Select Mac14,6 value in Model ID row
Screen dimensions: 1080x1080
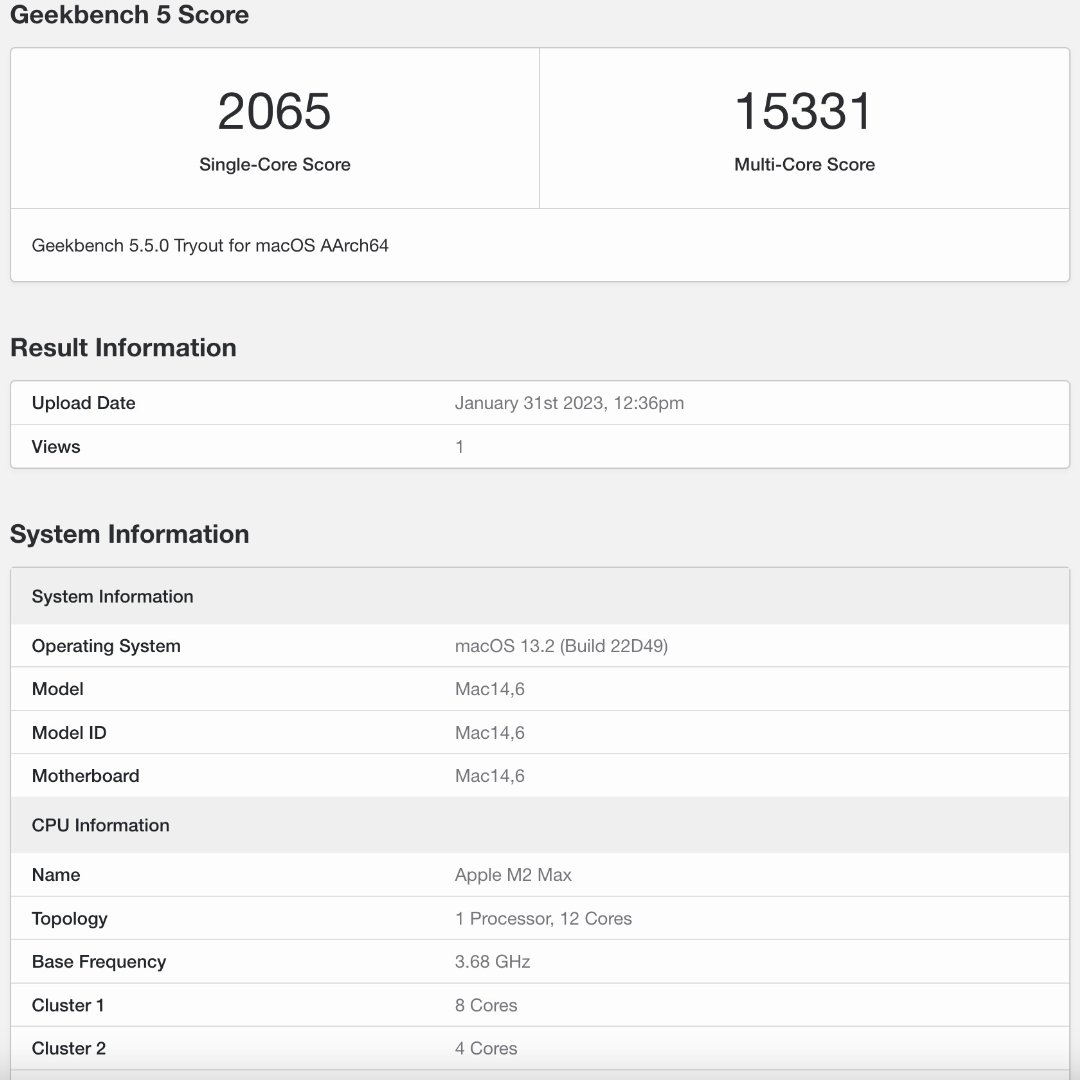[490, 733]
